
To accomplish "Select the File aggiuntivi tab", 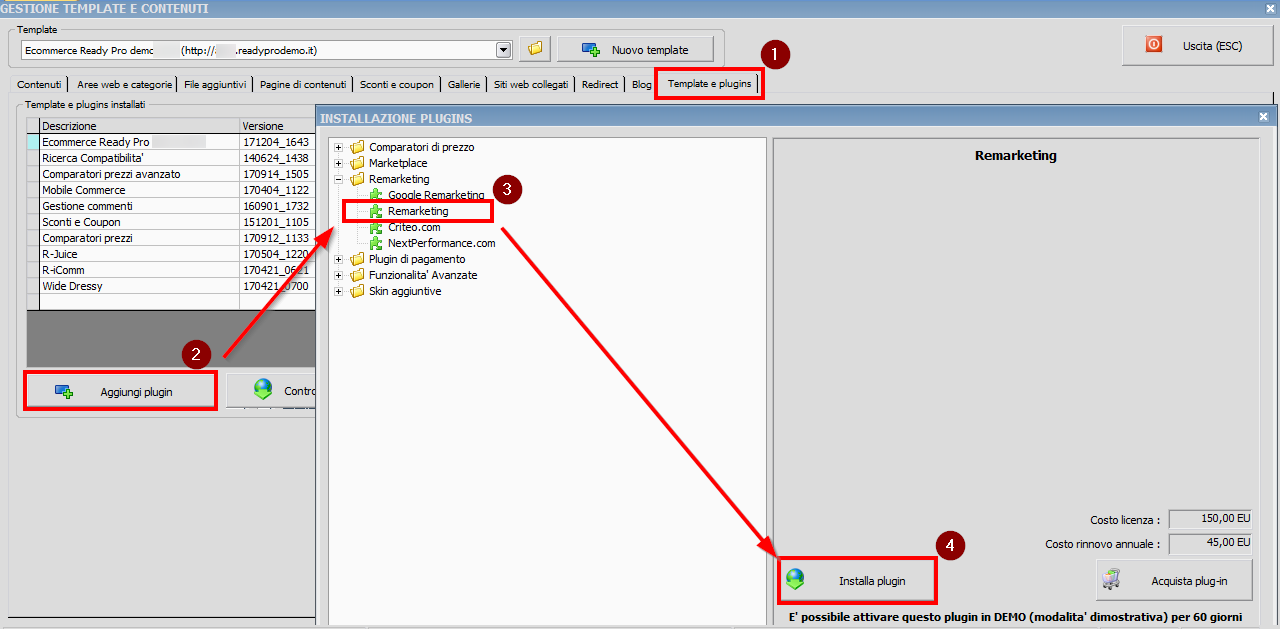I will click(215, 85).
